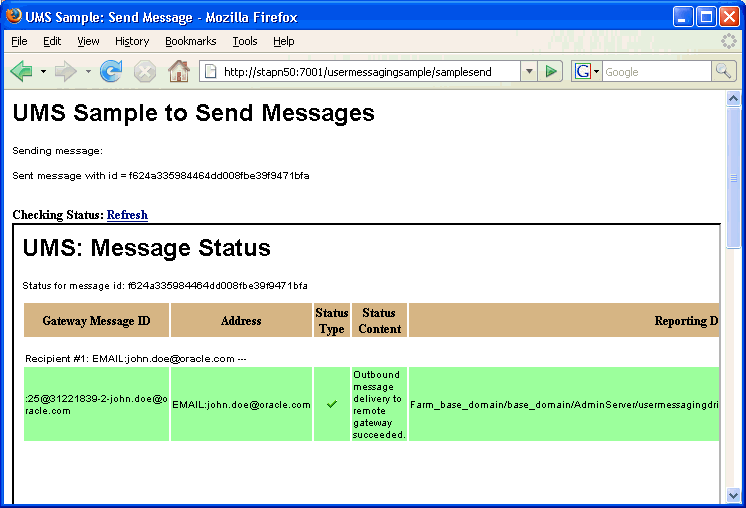Go back with the green Back arrow
746x508 pixels.
pos(21,72)
